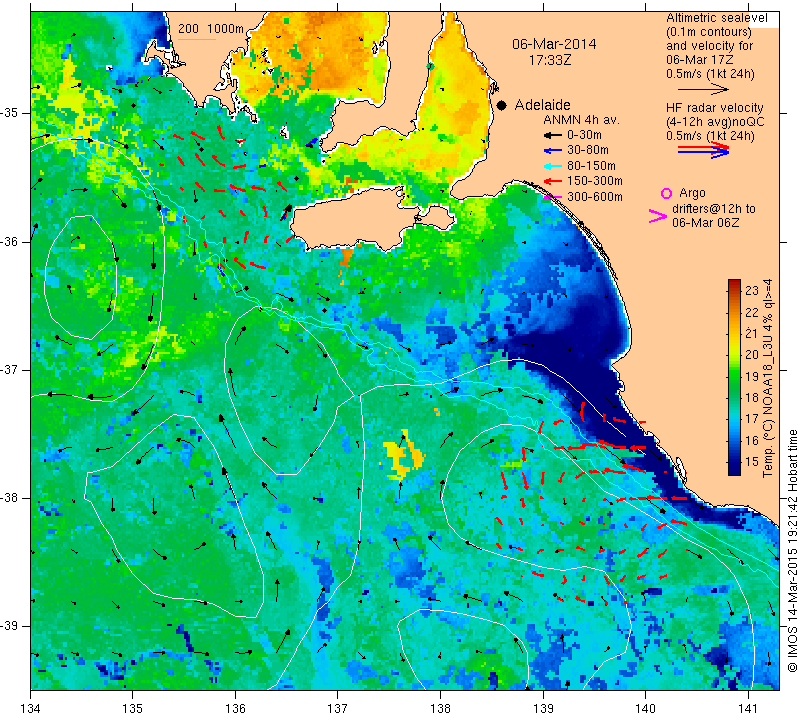Click the magenta Argo circle symbol
This screenshot has height=720, width=800.
tap(666, 193)
